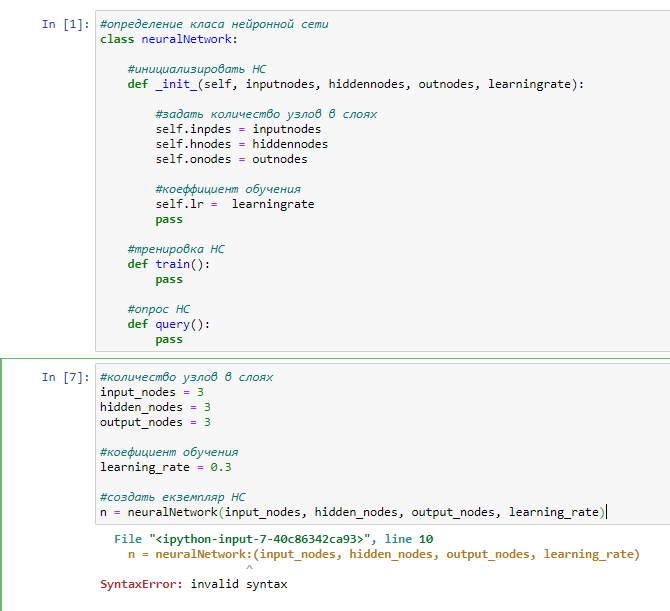Image resolution: width=670 pixels, height=611 pixels.
Task: Click the comment '#тренировка НС'
Action: click(176, 249)
